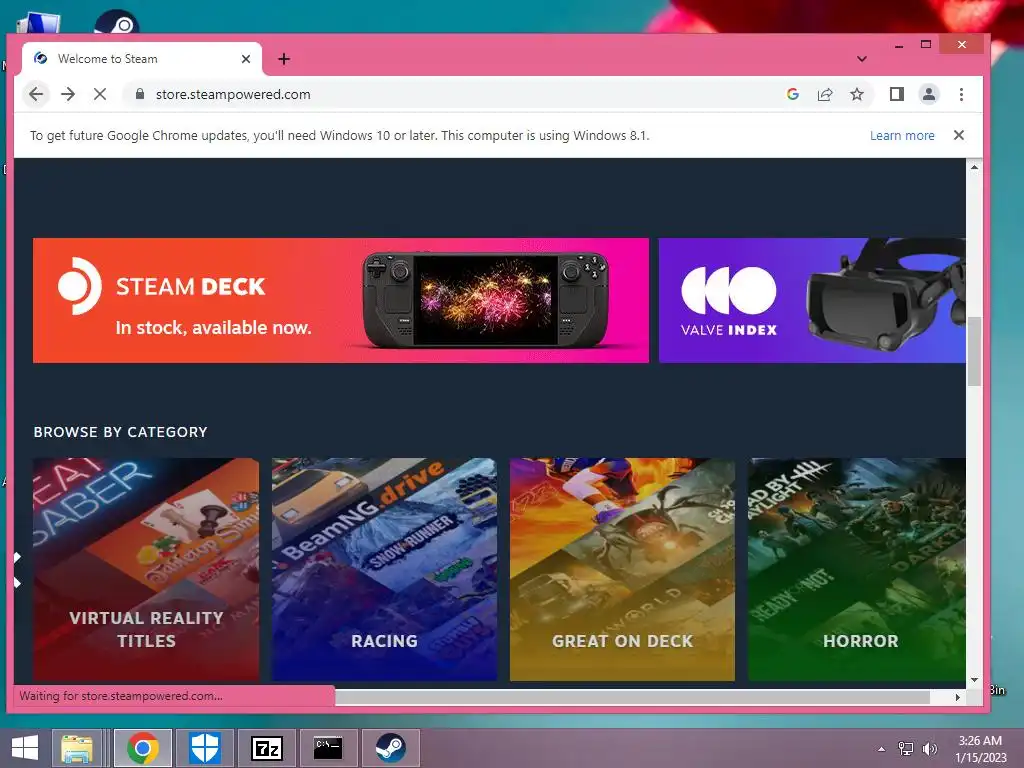Expand the tab search chevron
Screen dimensions: 1024x768
[x=862, y=59]
